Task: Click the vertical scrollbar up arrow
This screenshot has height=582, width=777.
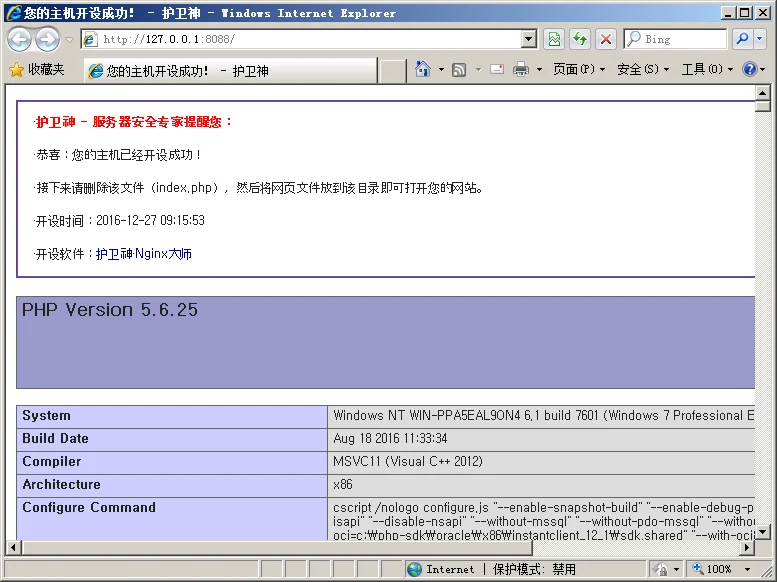Action: point(762,93)
